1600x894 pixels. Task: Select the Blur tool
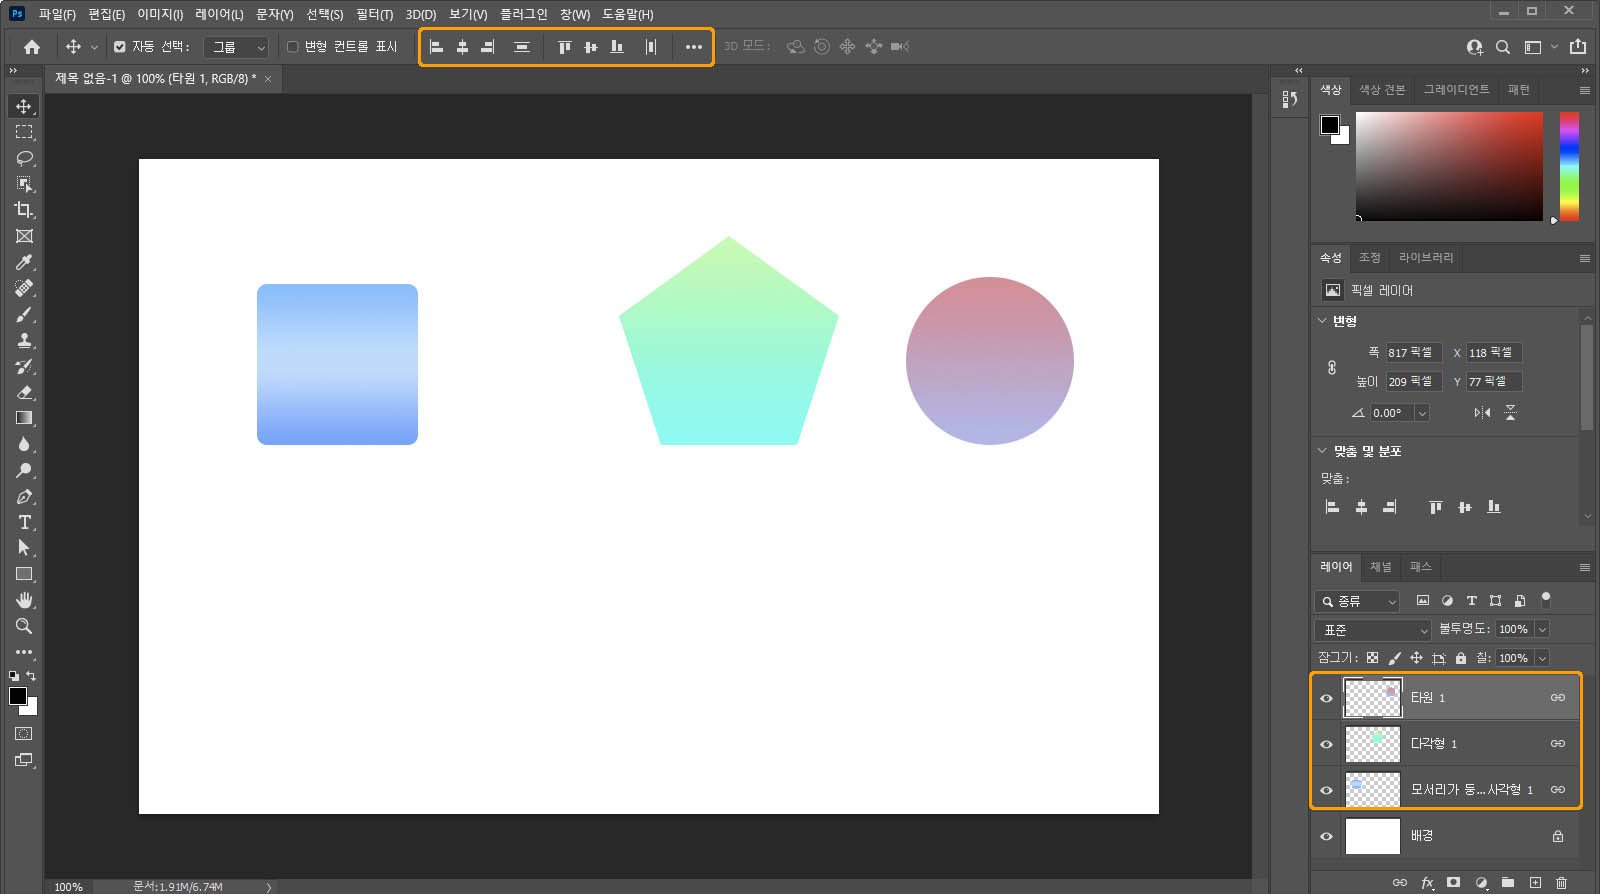[24, 444]
